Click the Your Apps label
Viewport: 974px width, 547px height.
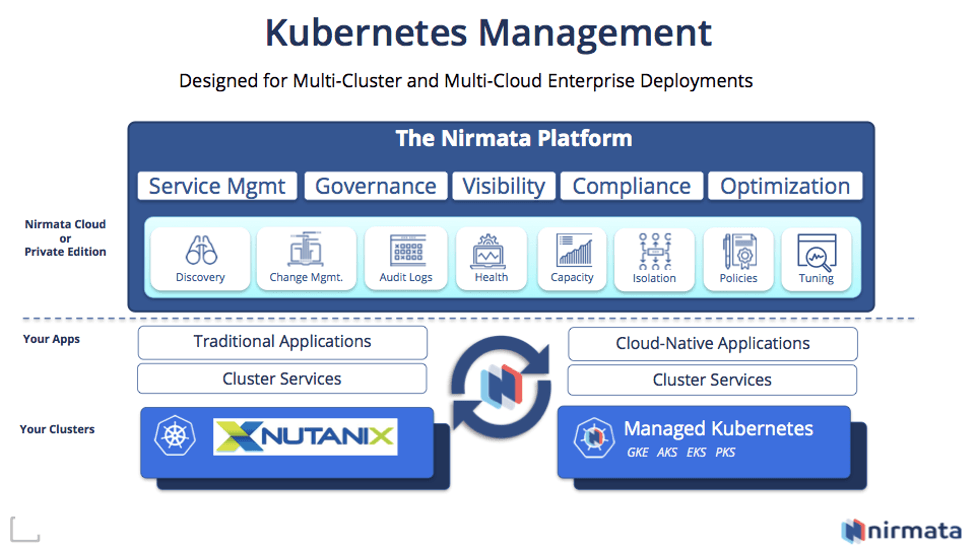52,339
